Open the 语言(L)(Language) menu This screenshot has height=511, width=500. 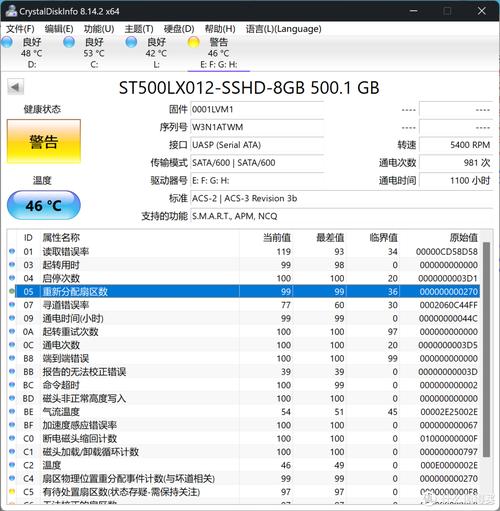pos(284,29)
